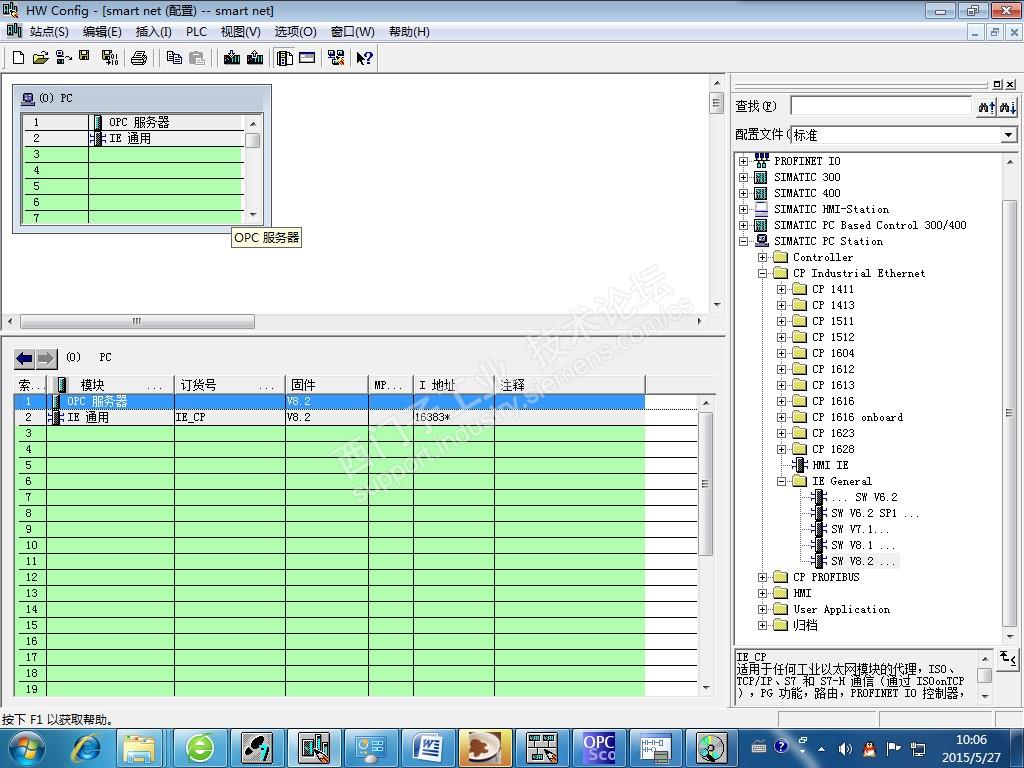The height and width of the screenshot is (768, 1024).
Task: Click the search up binoculars icon
Action: [986, 106]
